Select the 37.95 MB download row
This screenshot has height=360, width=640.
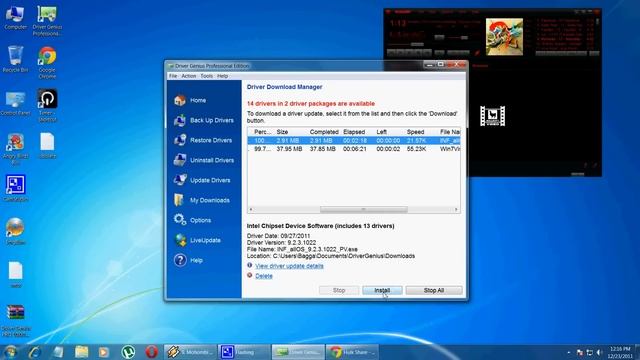[353, 149]
